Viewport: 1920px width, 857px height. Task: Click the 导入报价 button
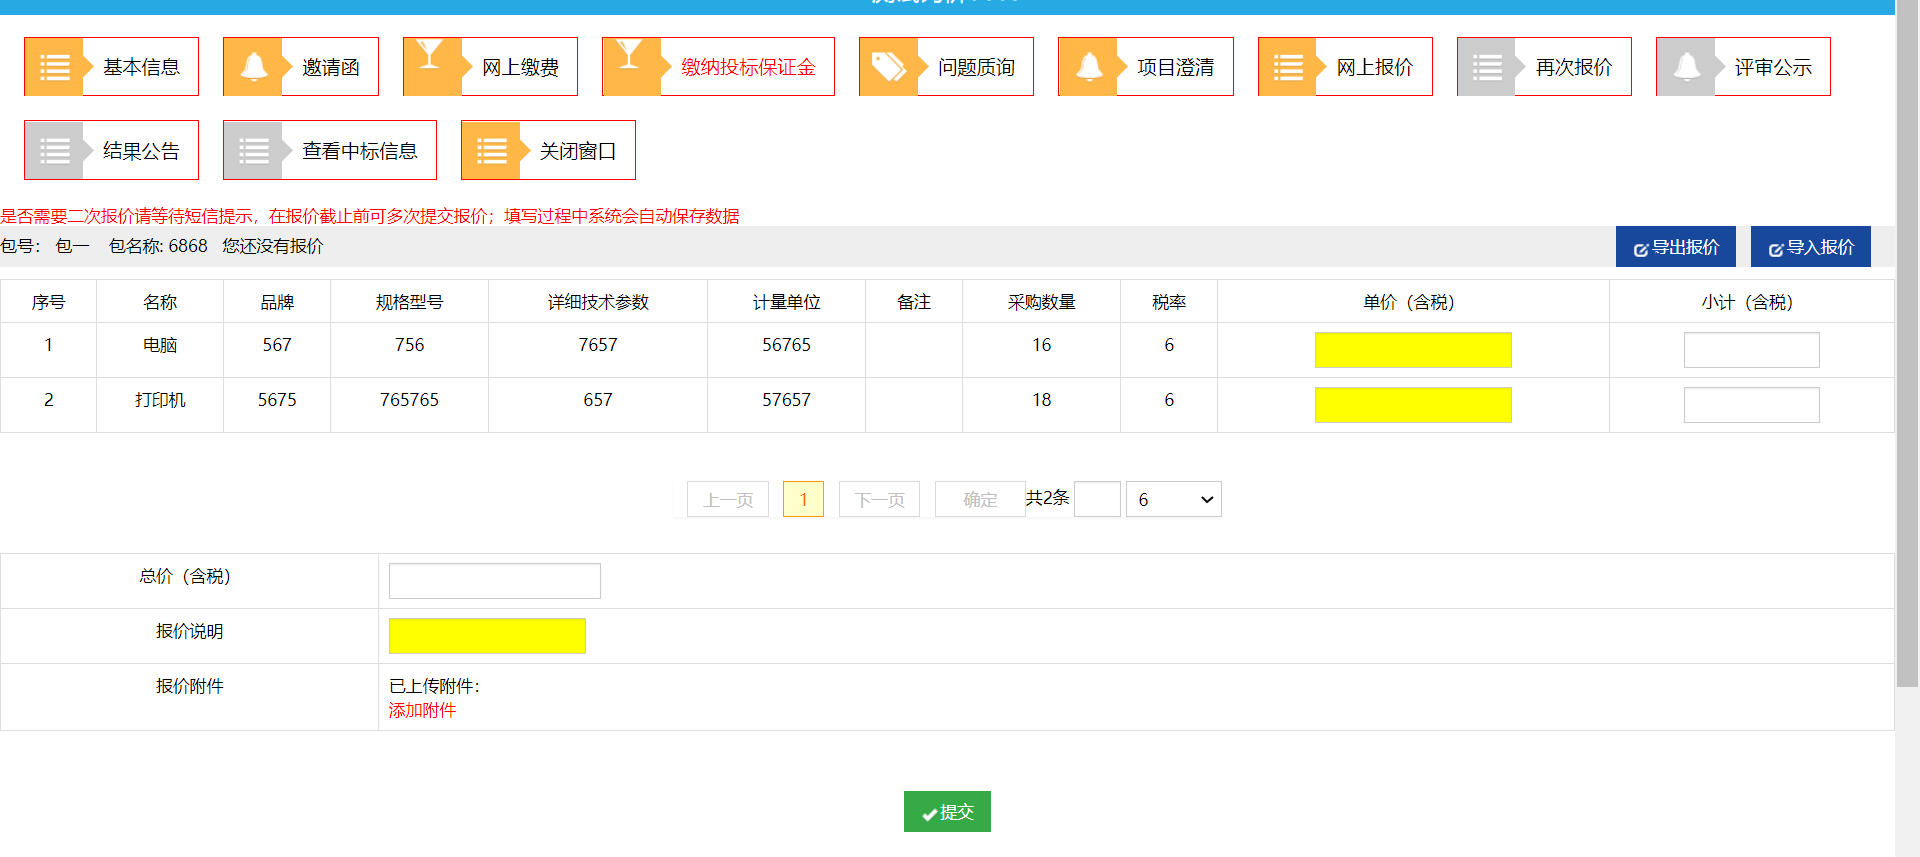[1810, 247]
